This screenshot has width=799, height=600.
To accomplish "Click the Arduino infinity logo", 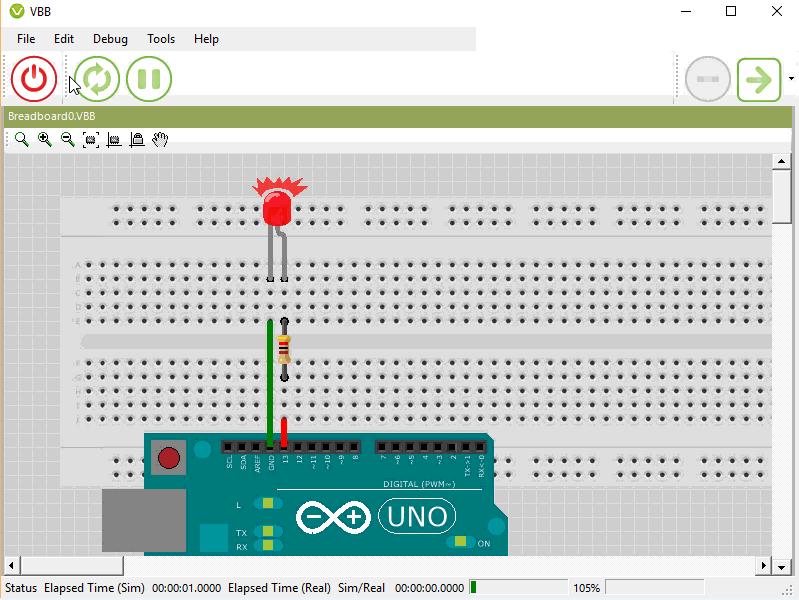I will click(333, 517).
